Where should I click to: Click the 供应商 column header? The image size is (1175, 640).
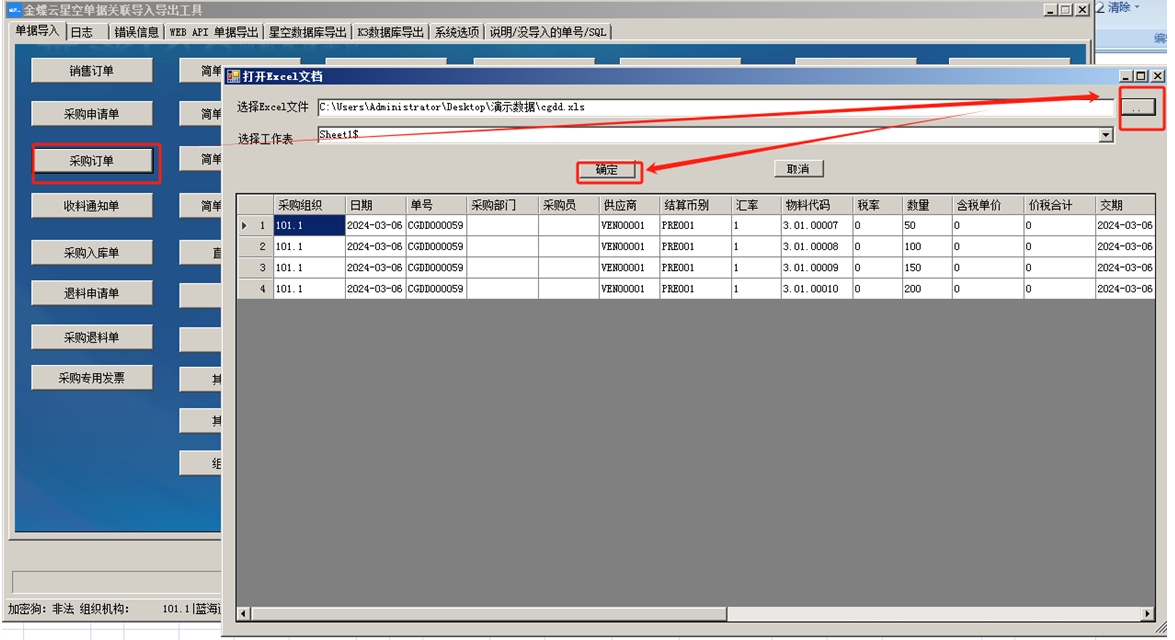pos(629,205)
